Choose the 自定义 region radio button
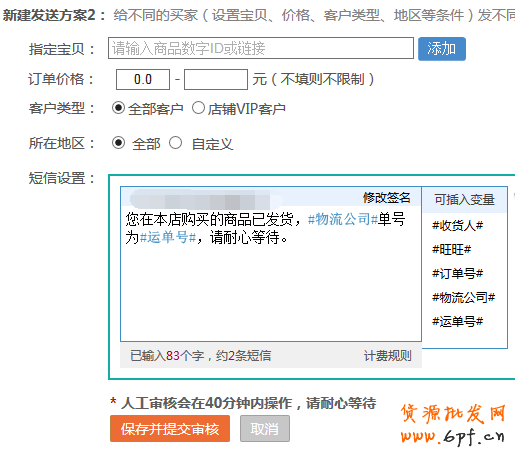This screenshot has width=515, height=458. coord(175,143)
